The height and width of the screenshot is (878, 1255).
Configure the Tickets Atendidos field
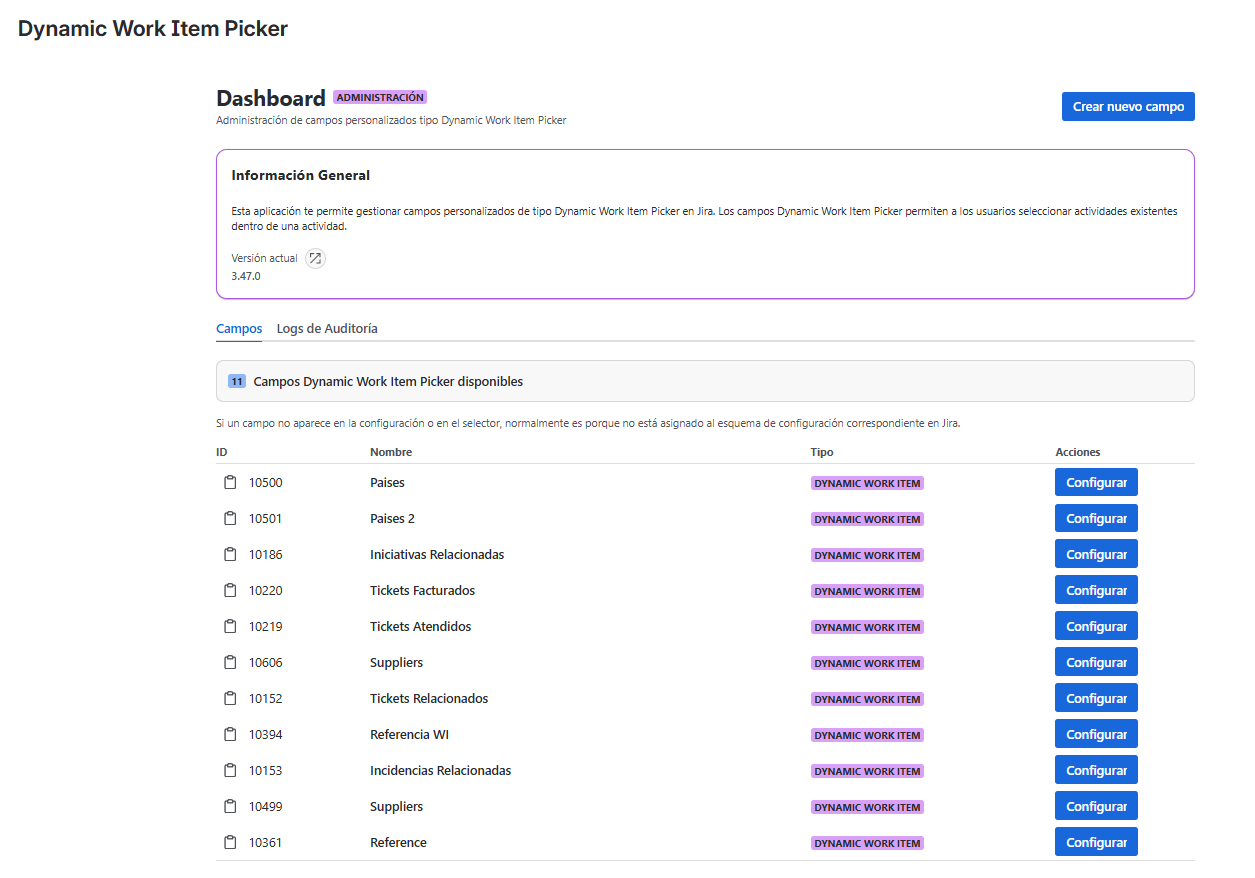coord(1096,627)
